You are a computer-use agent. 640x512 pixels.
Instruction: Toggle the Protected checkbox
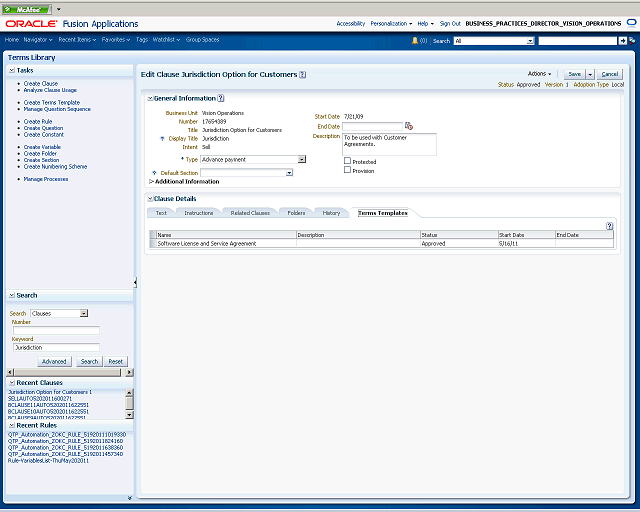(347, 161)
